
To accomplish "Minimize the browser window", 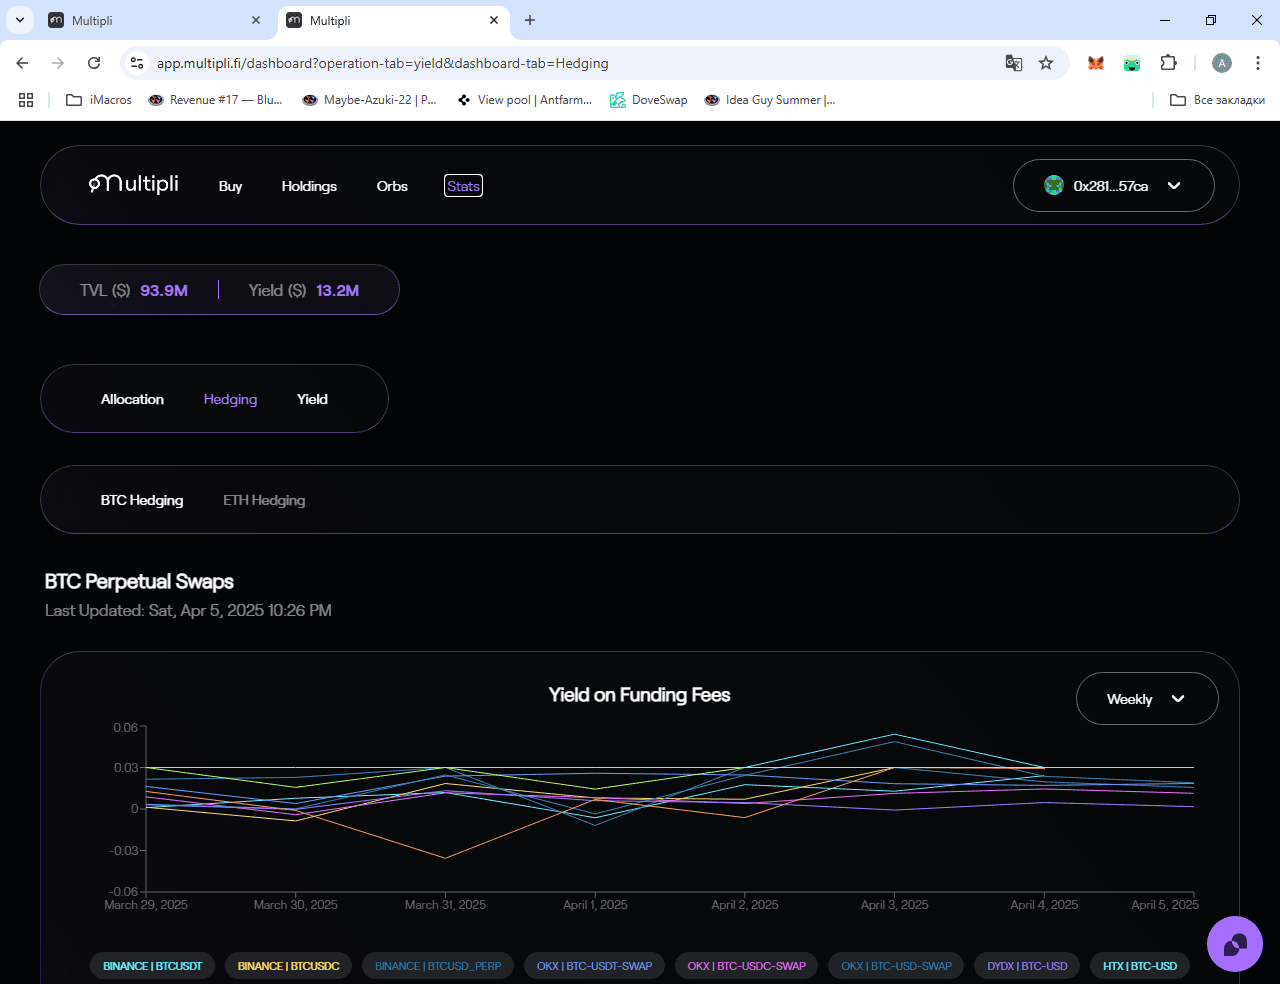I will pos(1165,20).
